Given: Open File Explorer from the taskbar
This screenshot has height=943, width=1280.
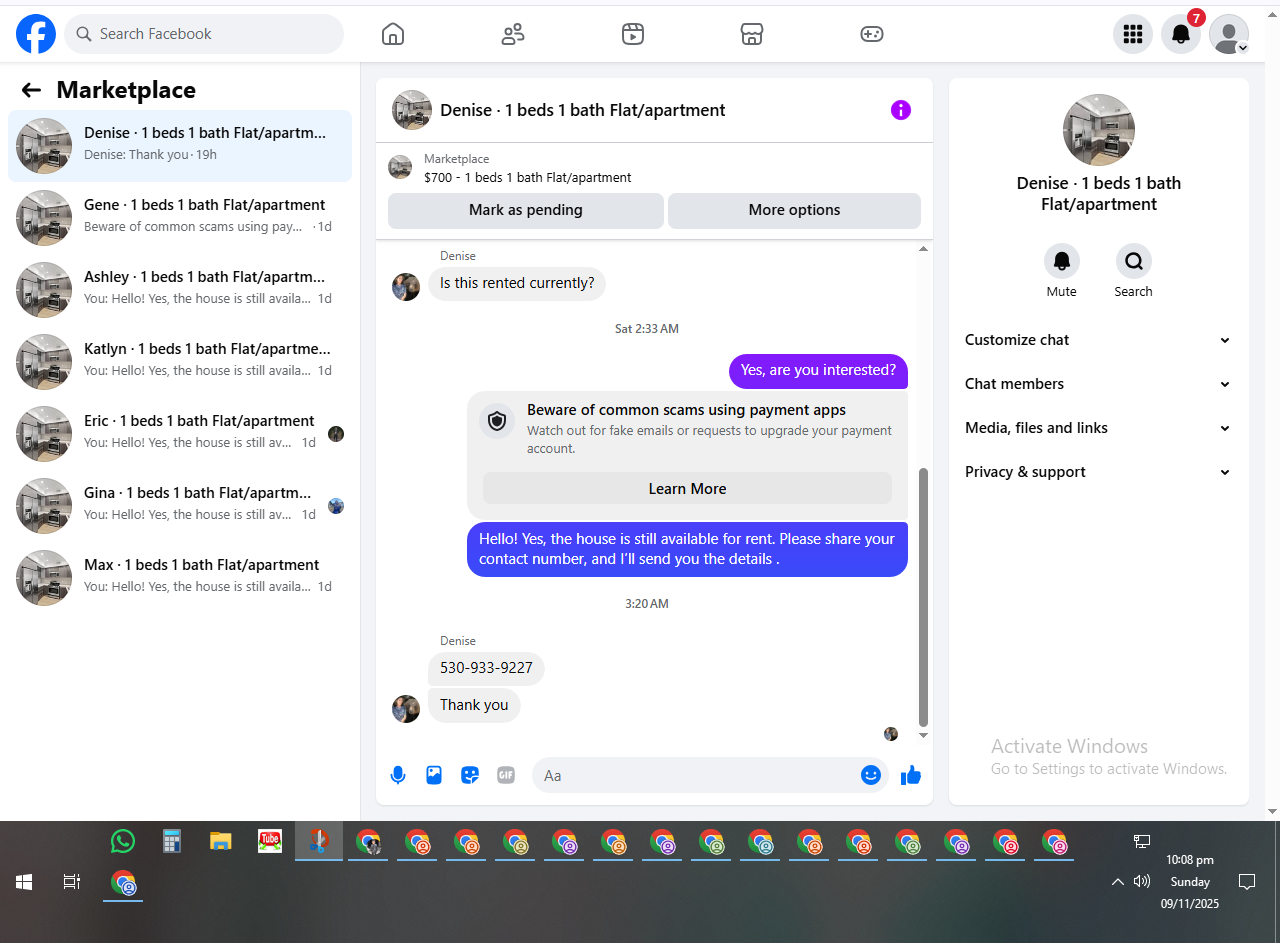Looking at the screenshot, I should click(221, 841).
